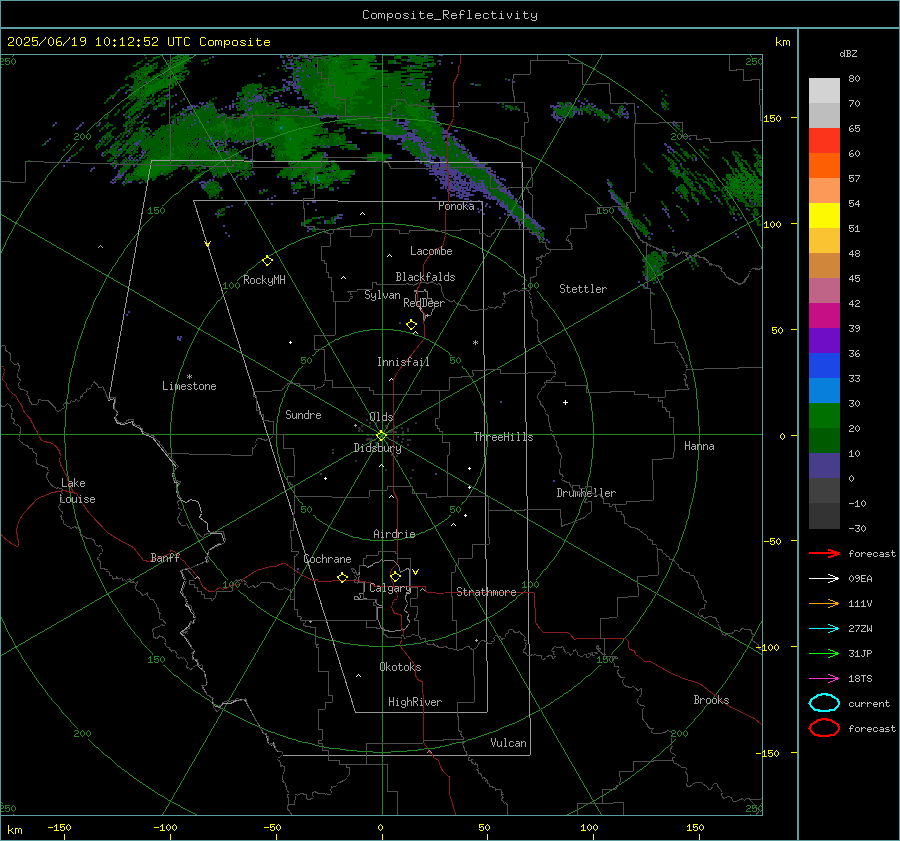900x841 pixels.
Task: Click the magenta 18TS arrow in legend
Action: [824, 679]
